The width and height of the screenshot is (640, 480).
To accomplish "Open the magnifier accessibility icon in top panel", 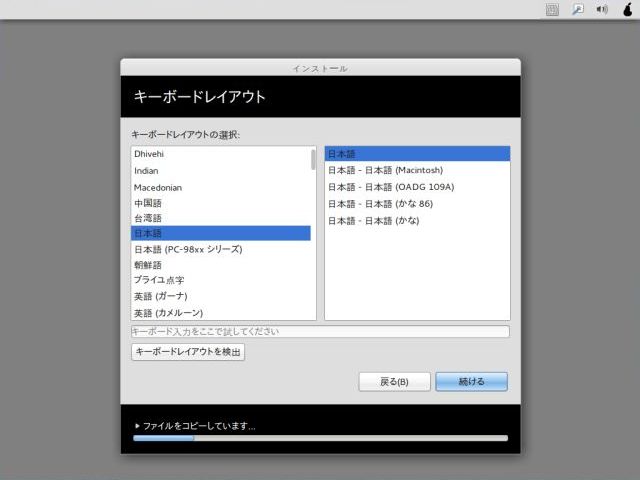I will [577, 9].
